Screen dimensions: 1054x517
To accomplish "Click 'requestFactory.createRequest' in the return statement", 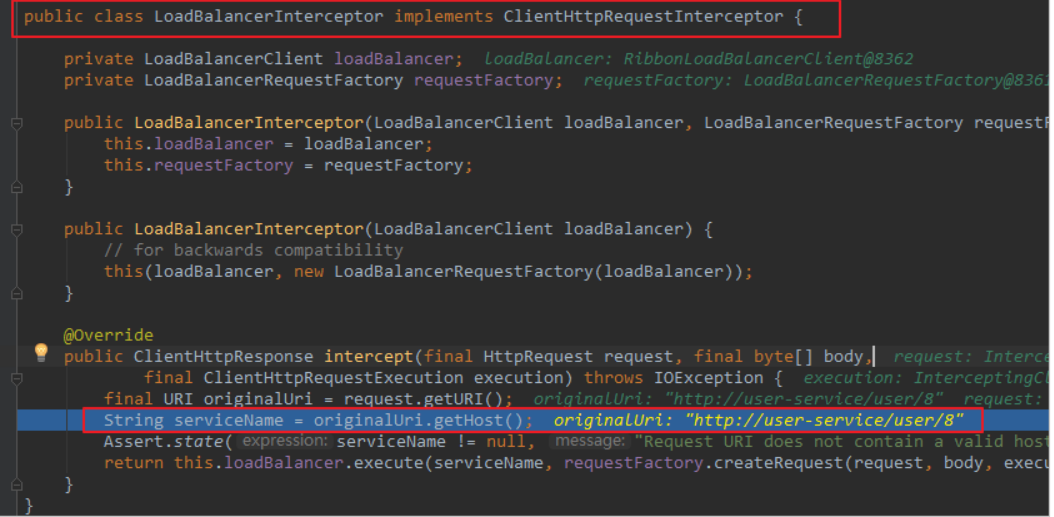I will click(x=703, y=463).
